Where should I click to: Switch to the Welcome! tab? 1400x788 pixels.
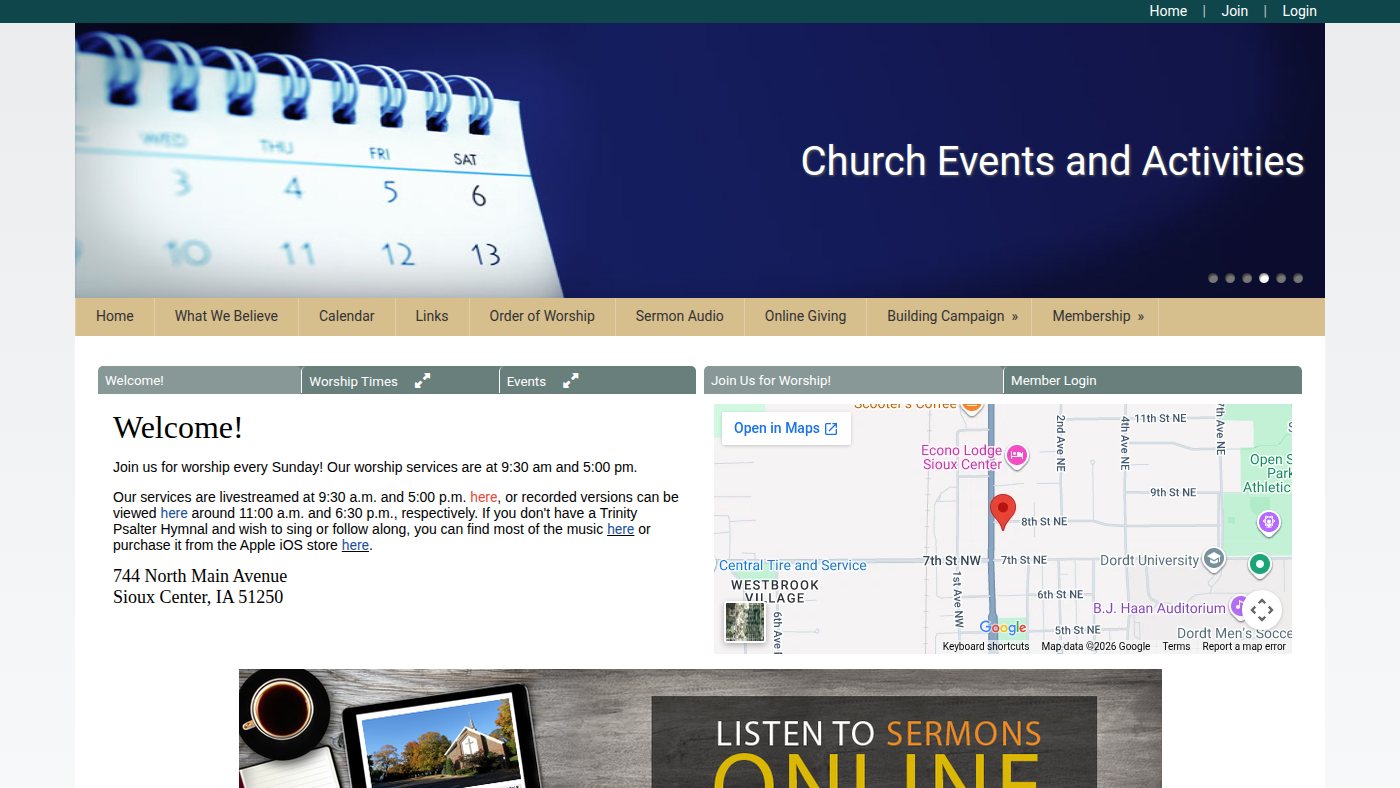199,380
